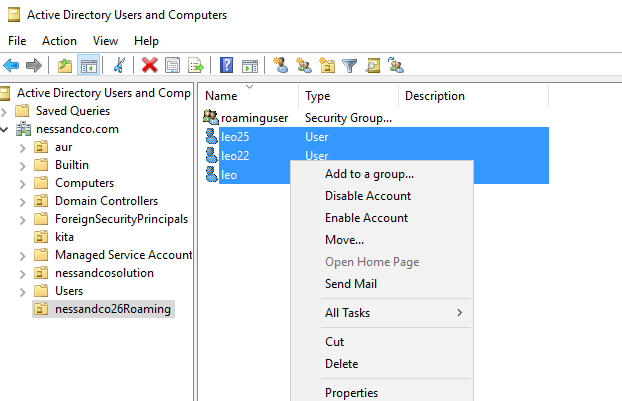Expand the ForeignSecurityPrincipals tree node
Image resolution: width=622 pixels, height=401 pixels.
[23, 220]
